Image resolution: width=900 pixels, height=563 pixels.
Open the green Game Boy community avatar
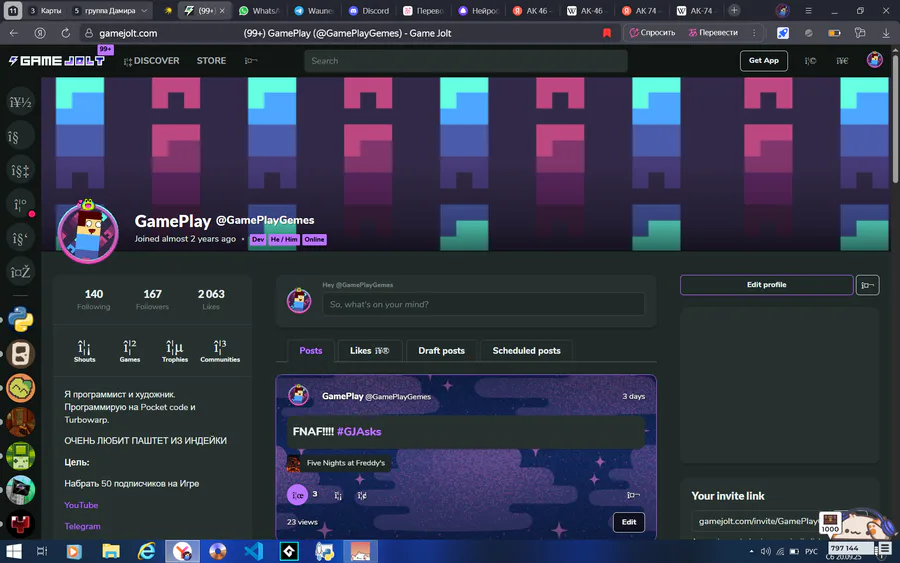(x=21, y=456)
